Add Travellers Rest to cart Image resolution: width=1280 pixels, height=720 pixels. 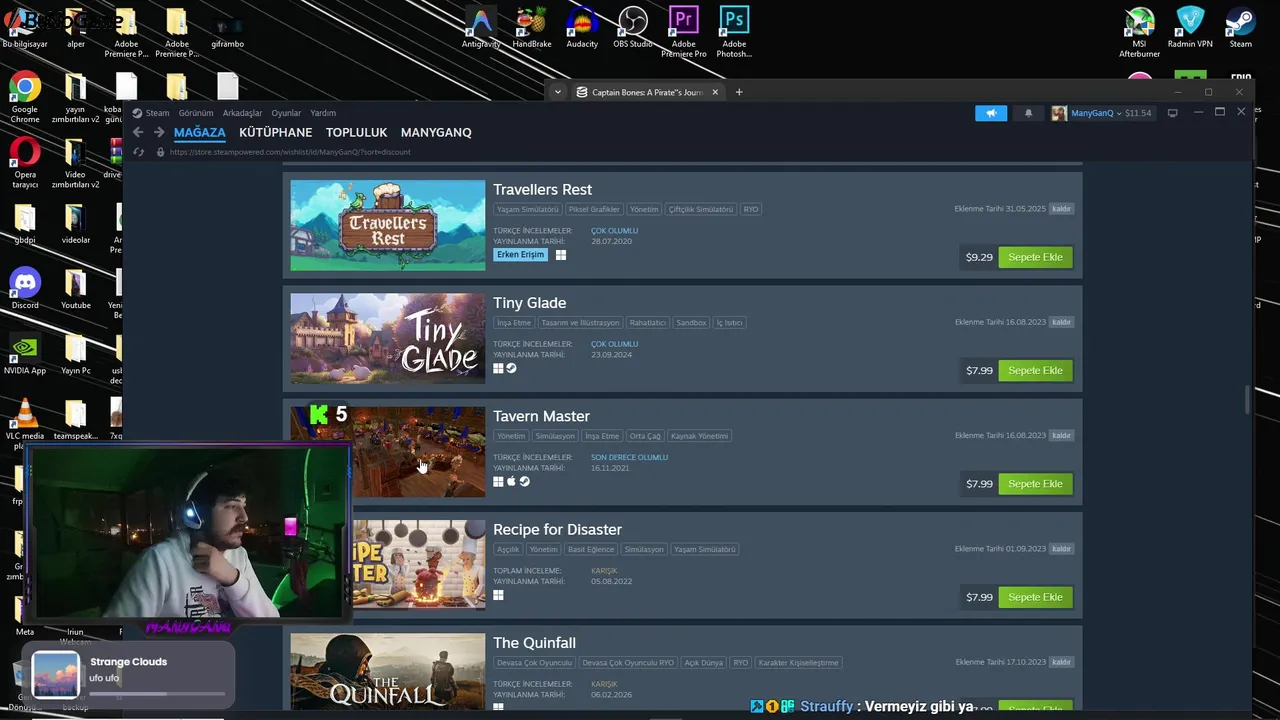pos(1035,257)
